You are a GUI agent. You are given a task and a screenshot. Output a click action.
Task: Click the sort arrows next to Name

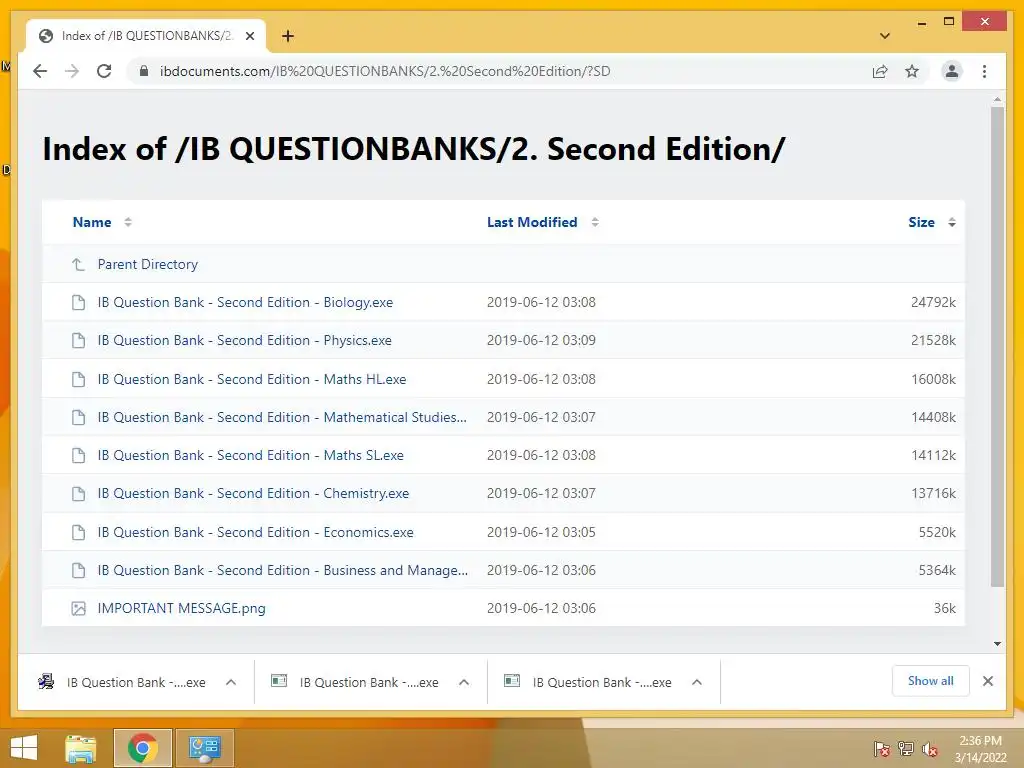tap(128, 222)
